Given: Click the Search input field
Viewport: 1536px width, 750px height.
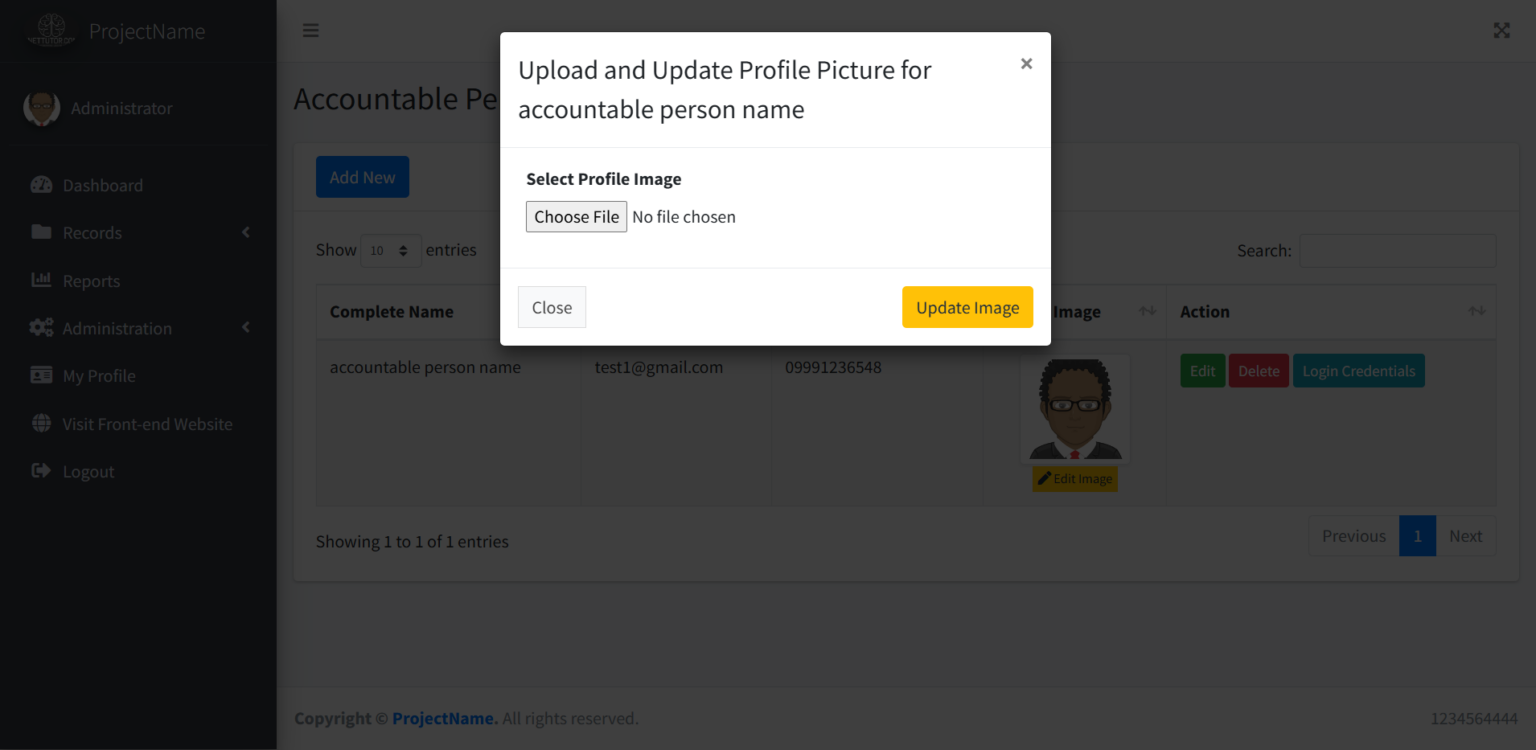Looking at the screenshot, I should click(x=1397, y=250).
